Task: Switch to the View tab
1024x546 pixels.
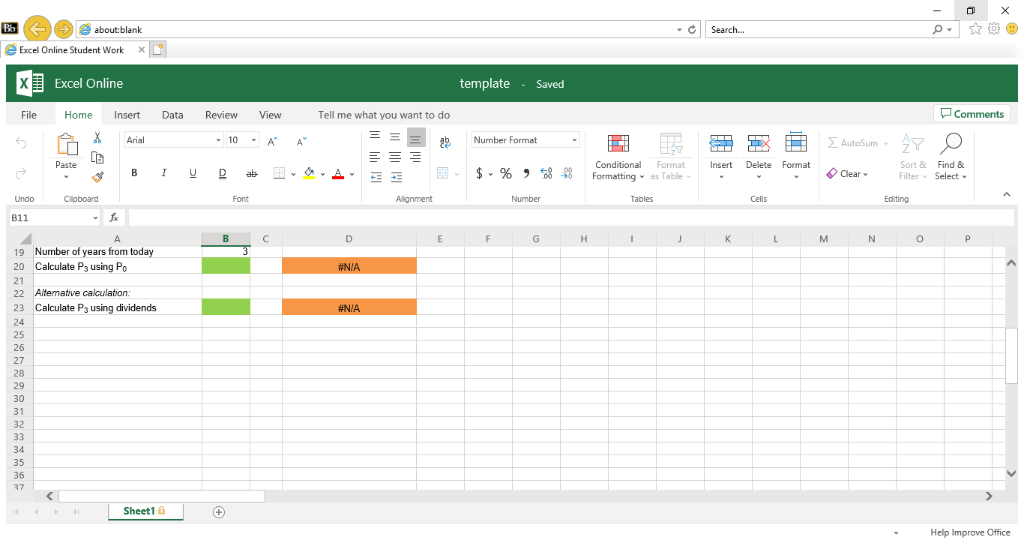Action: click(270, 115)
